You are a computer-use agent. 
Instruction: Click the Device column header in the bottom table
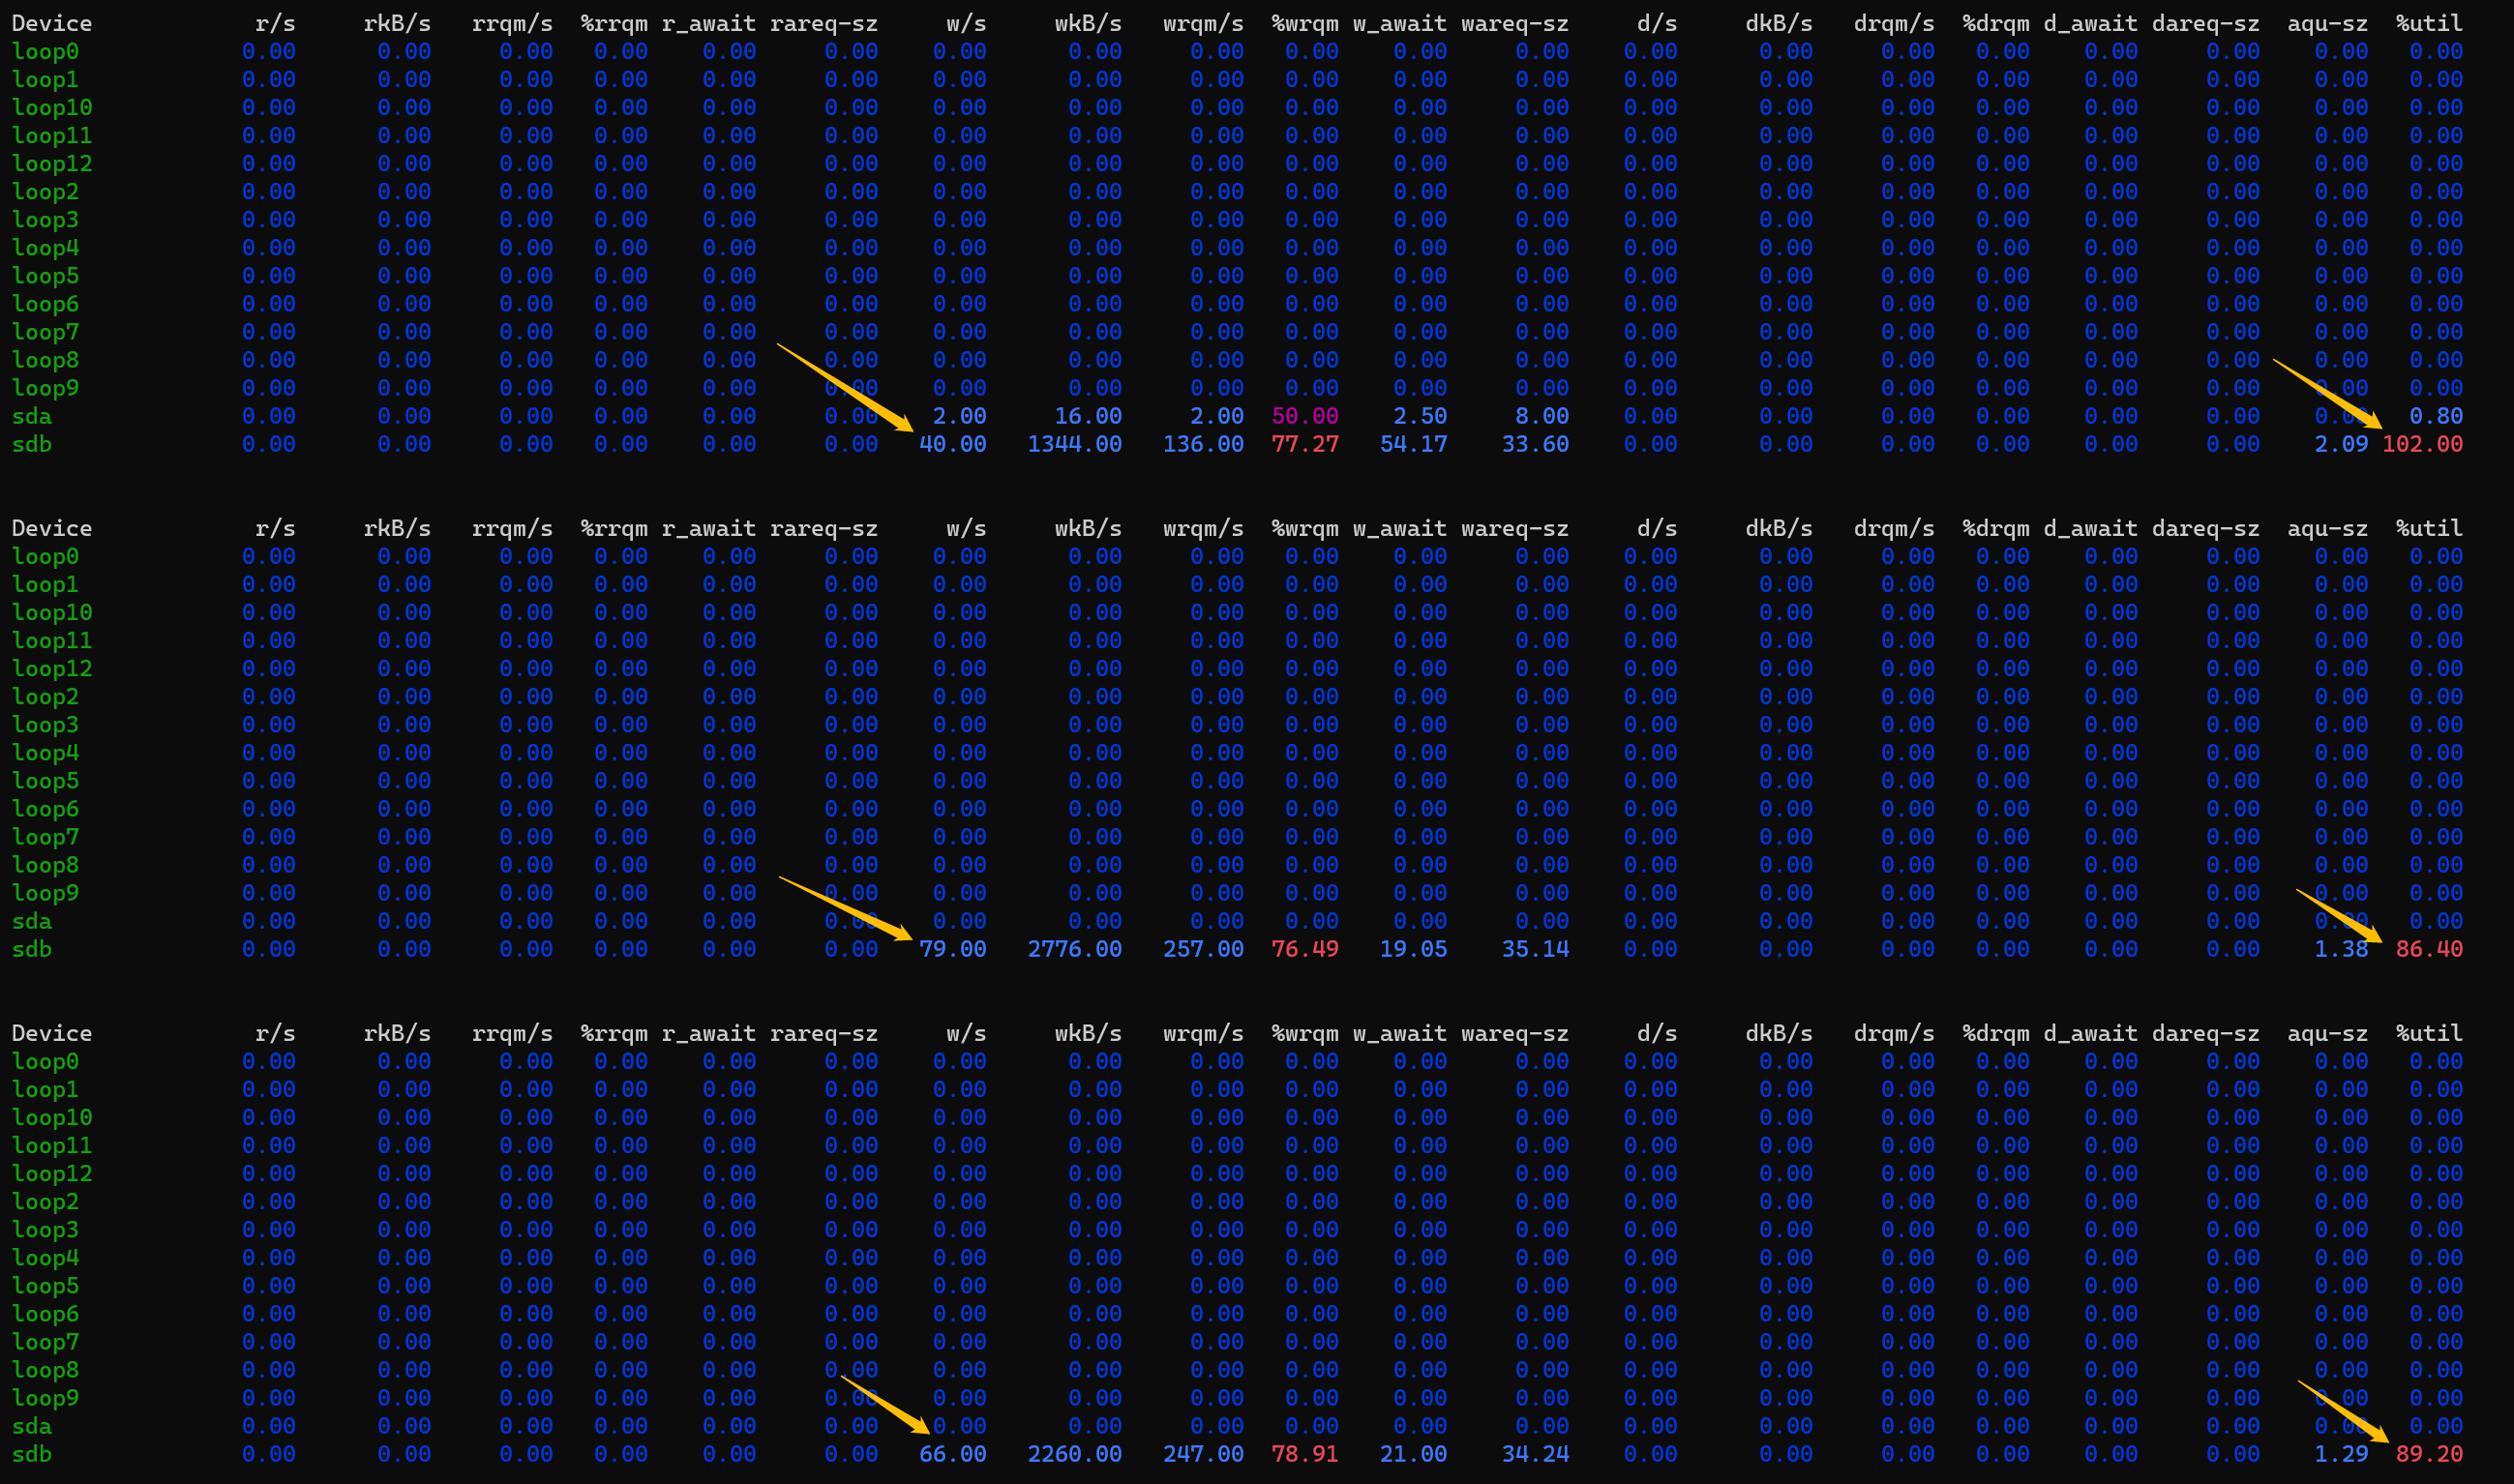[52, 1033]
